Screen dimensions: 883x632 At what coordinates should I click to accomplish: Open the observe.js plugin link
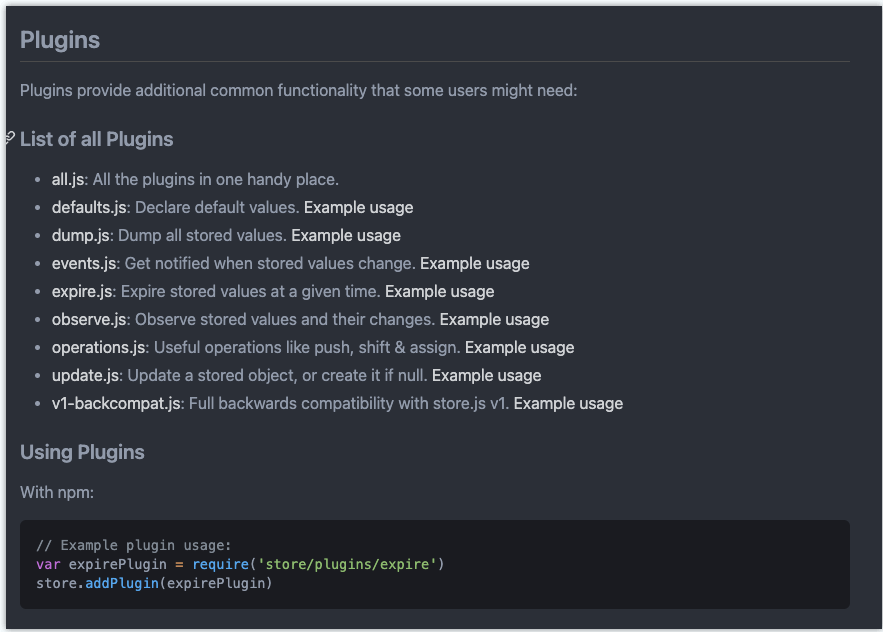point(90,320)
